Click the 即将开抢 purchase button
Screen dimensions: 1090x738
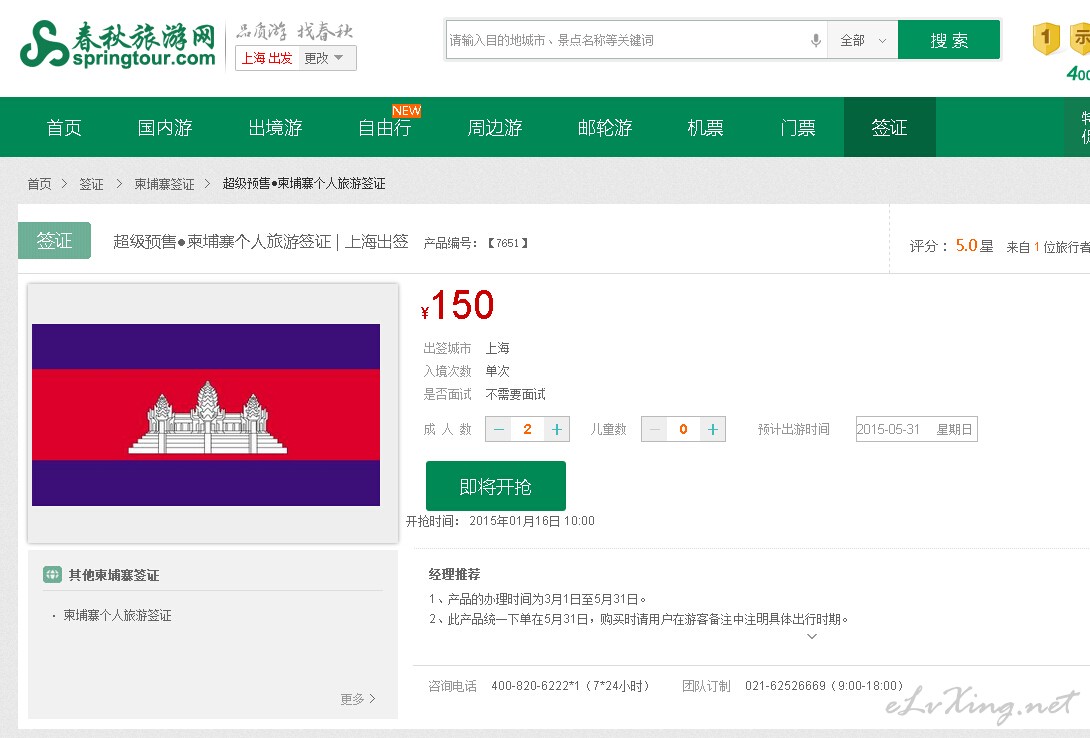pyautogui.click(x=495, y=487)
